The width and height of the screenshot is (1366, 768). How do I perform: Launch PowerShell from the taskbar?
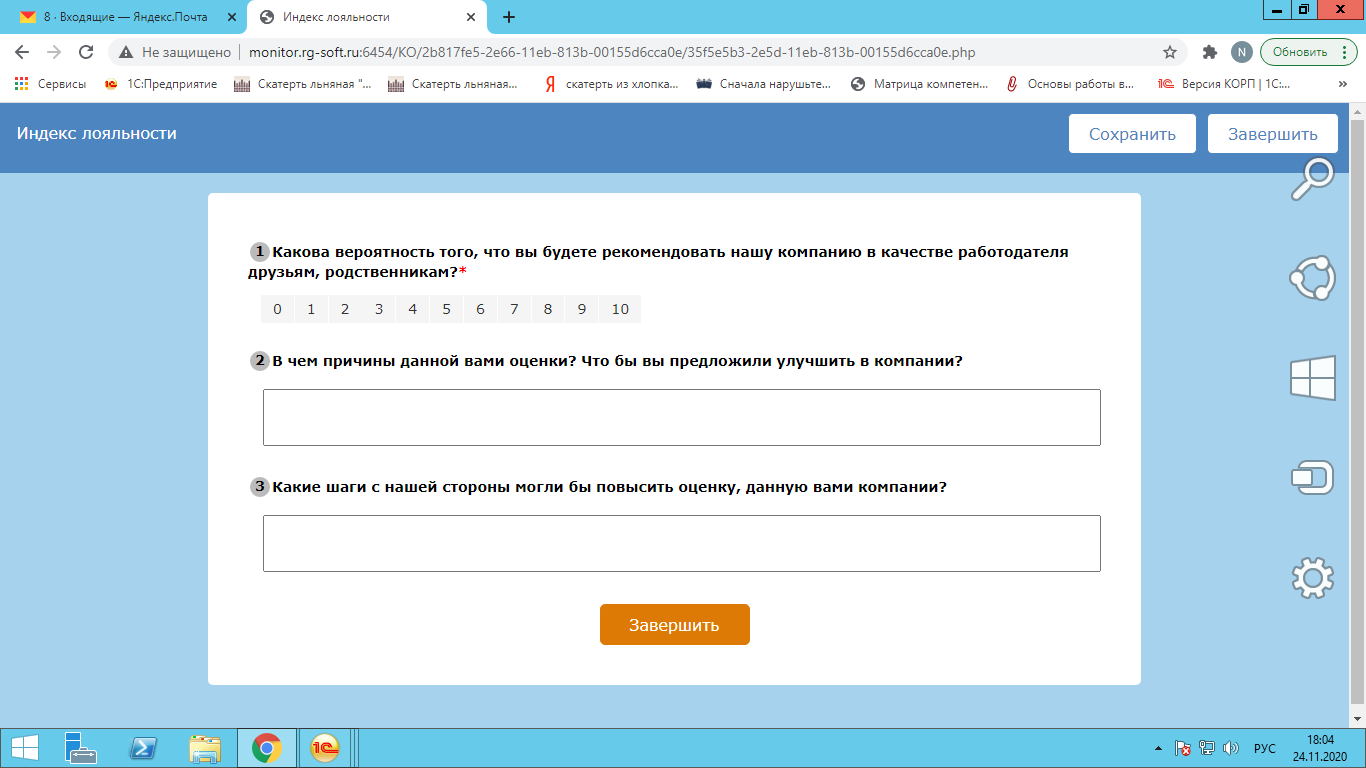[143, 748]
